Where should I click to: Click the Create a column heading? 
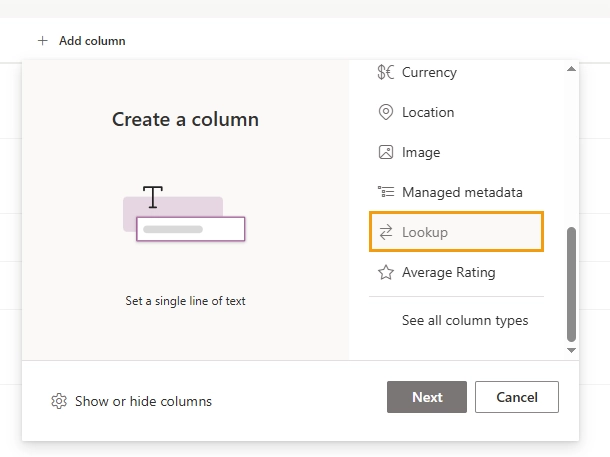(x=185, y=119)
